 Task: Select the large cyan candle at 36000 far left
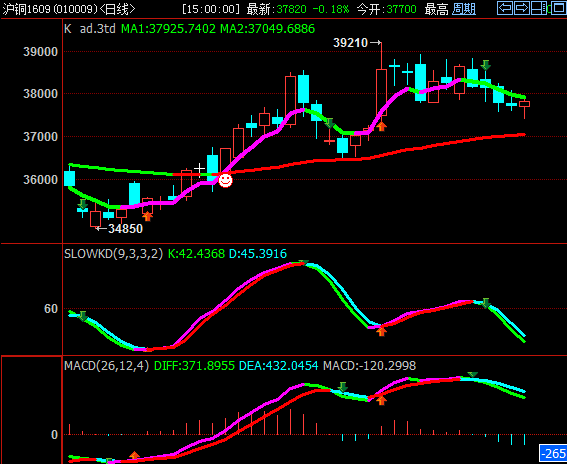(x=69, y=178)
